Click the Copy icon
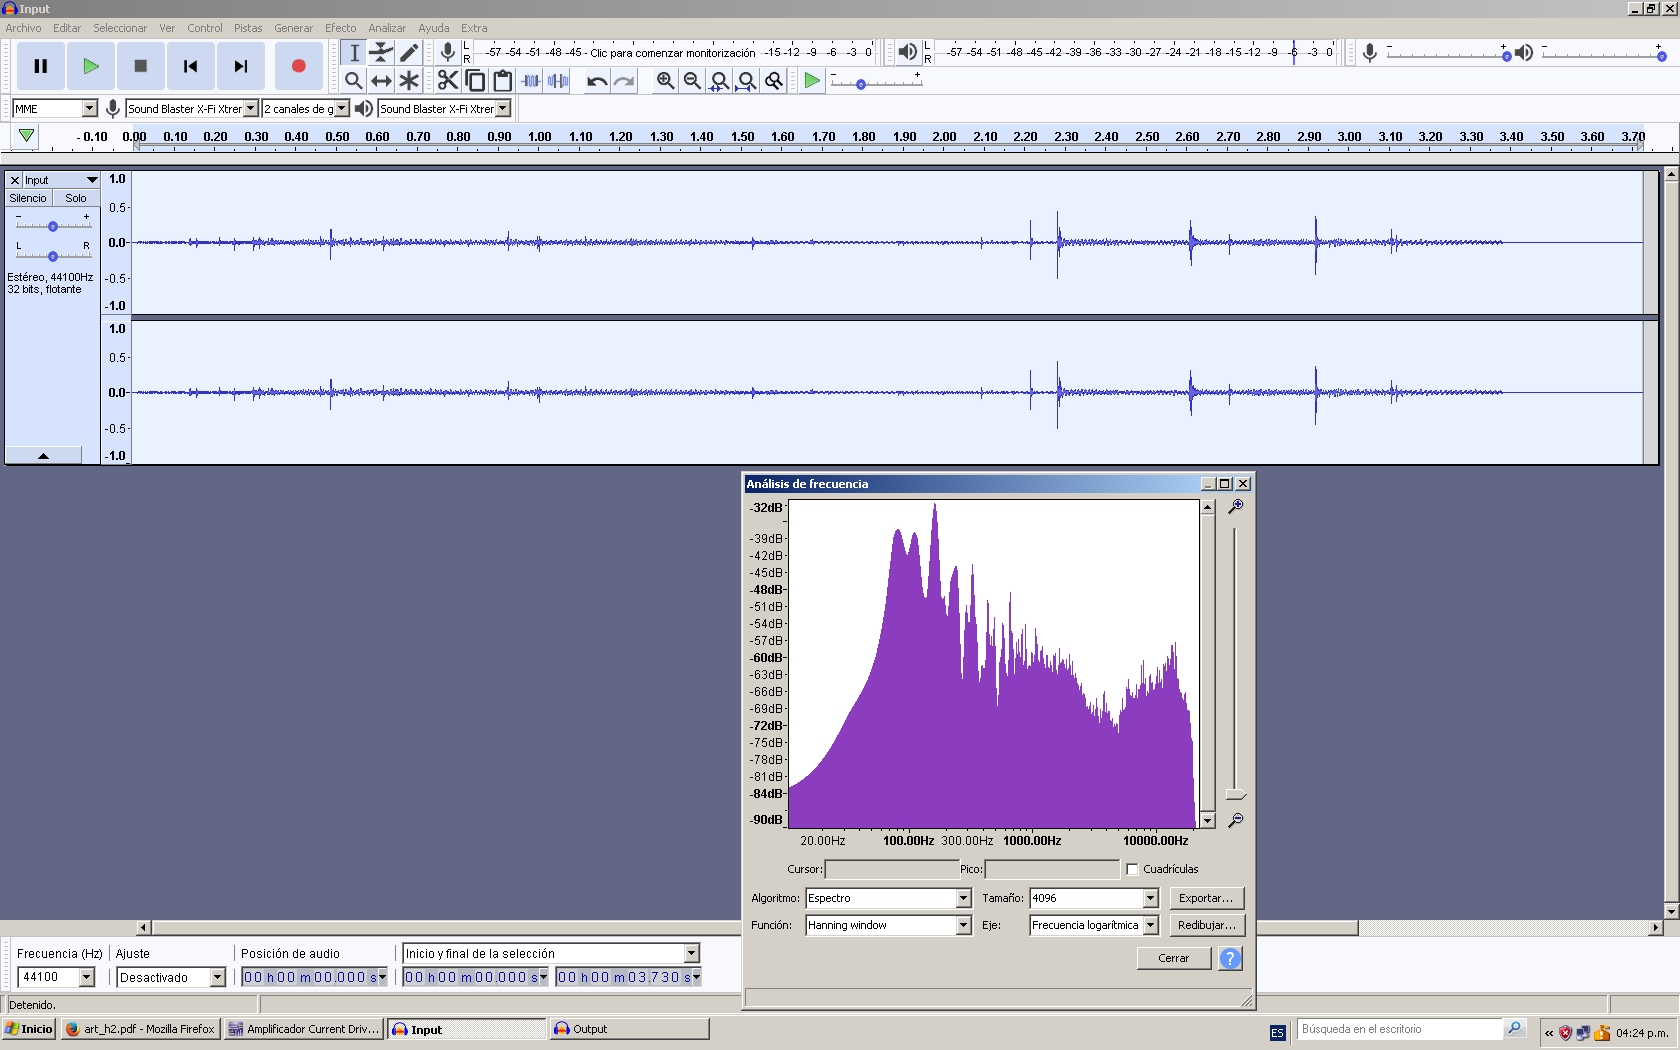This screenshot has height=1050, width=1680. click(x=476, y=81)
